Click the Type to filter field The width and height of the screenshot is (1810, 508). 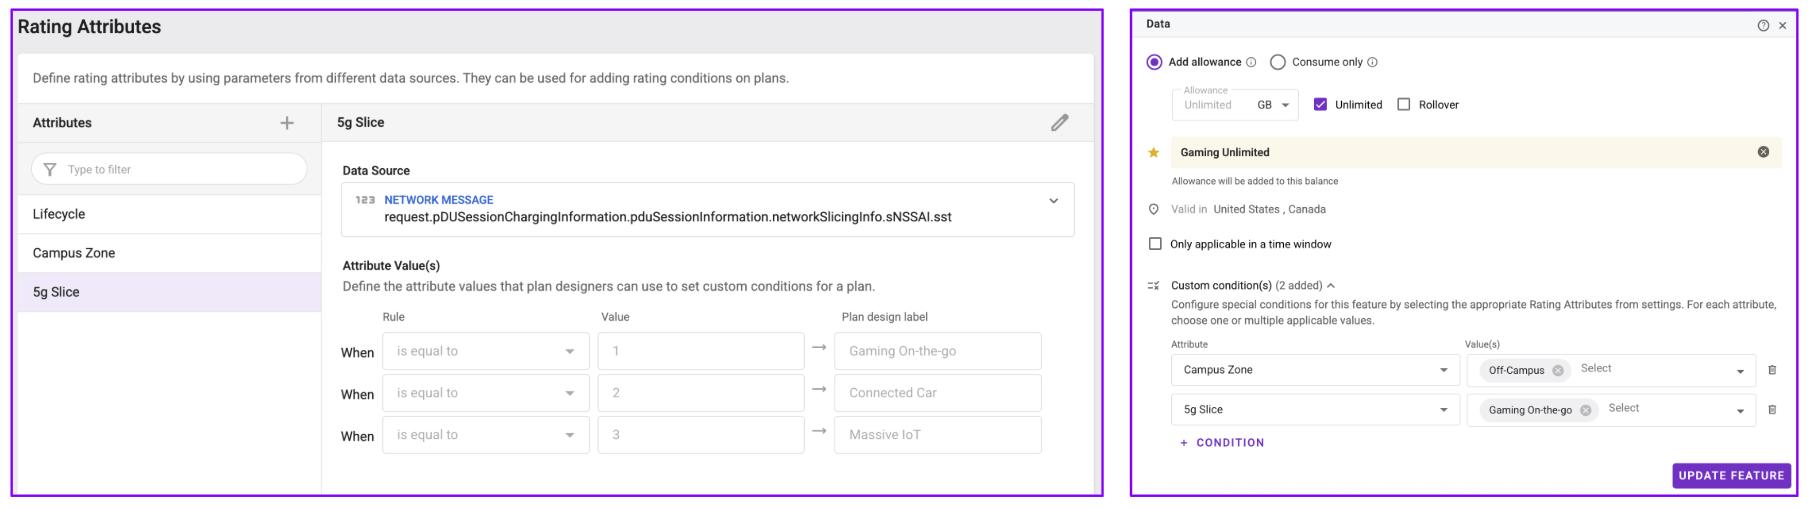click(x=170, y=170)
